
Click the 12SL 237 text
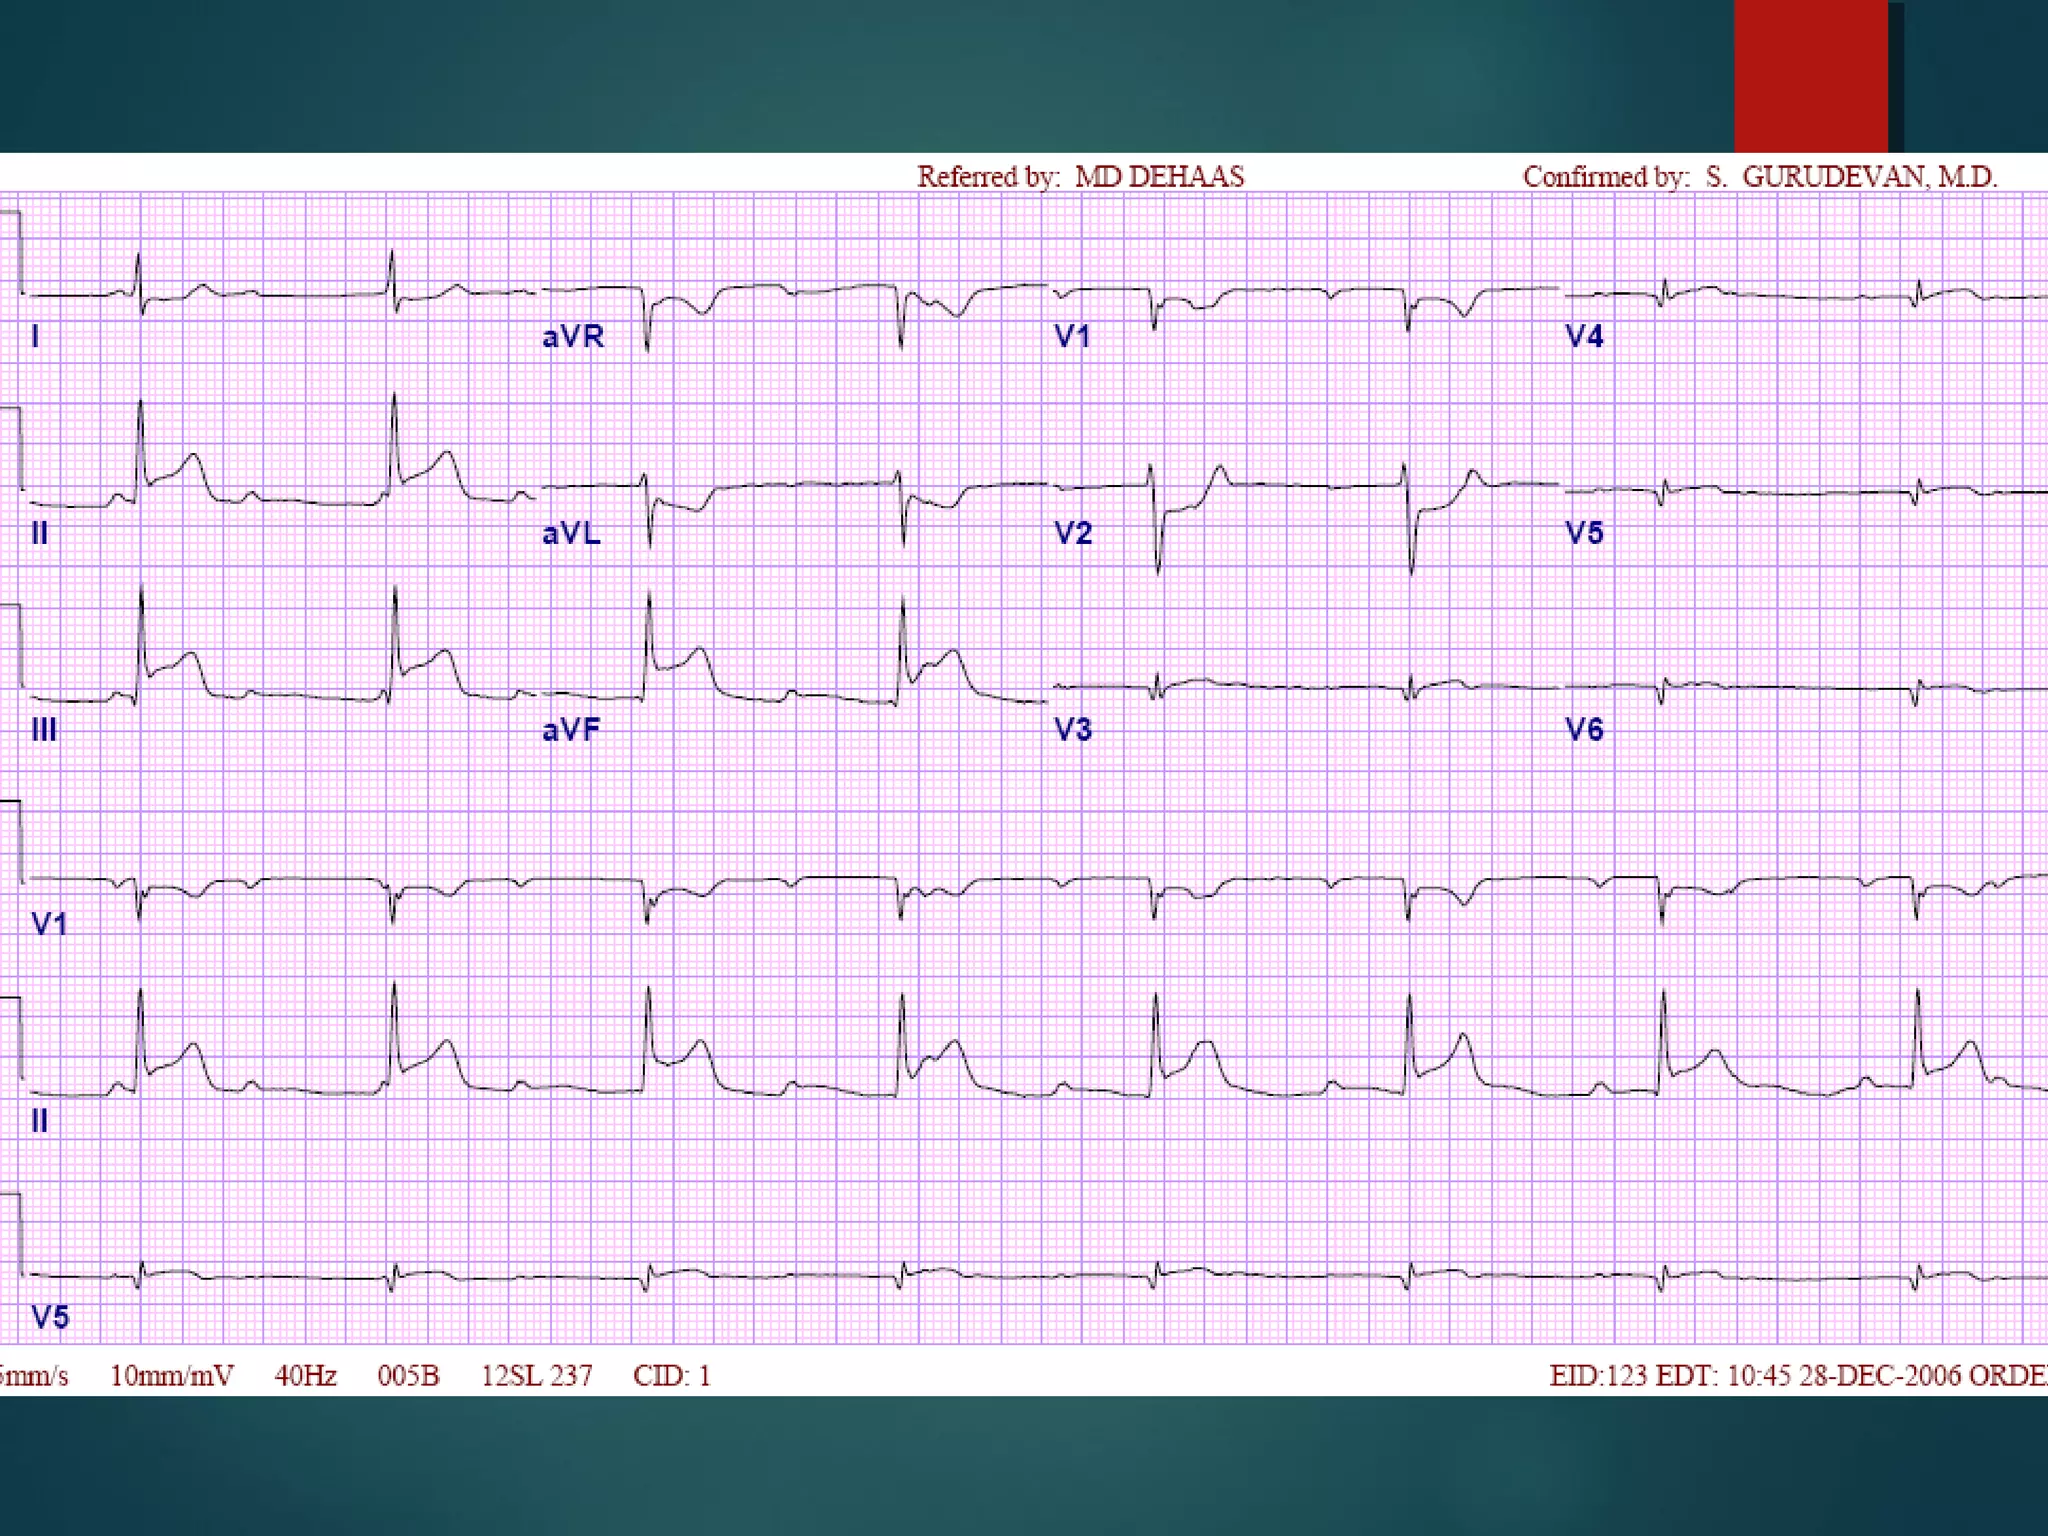click(536, 1376)
